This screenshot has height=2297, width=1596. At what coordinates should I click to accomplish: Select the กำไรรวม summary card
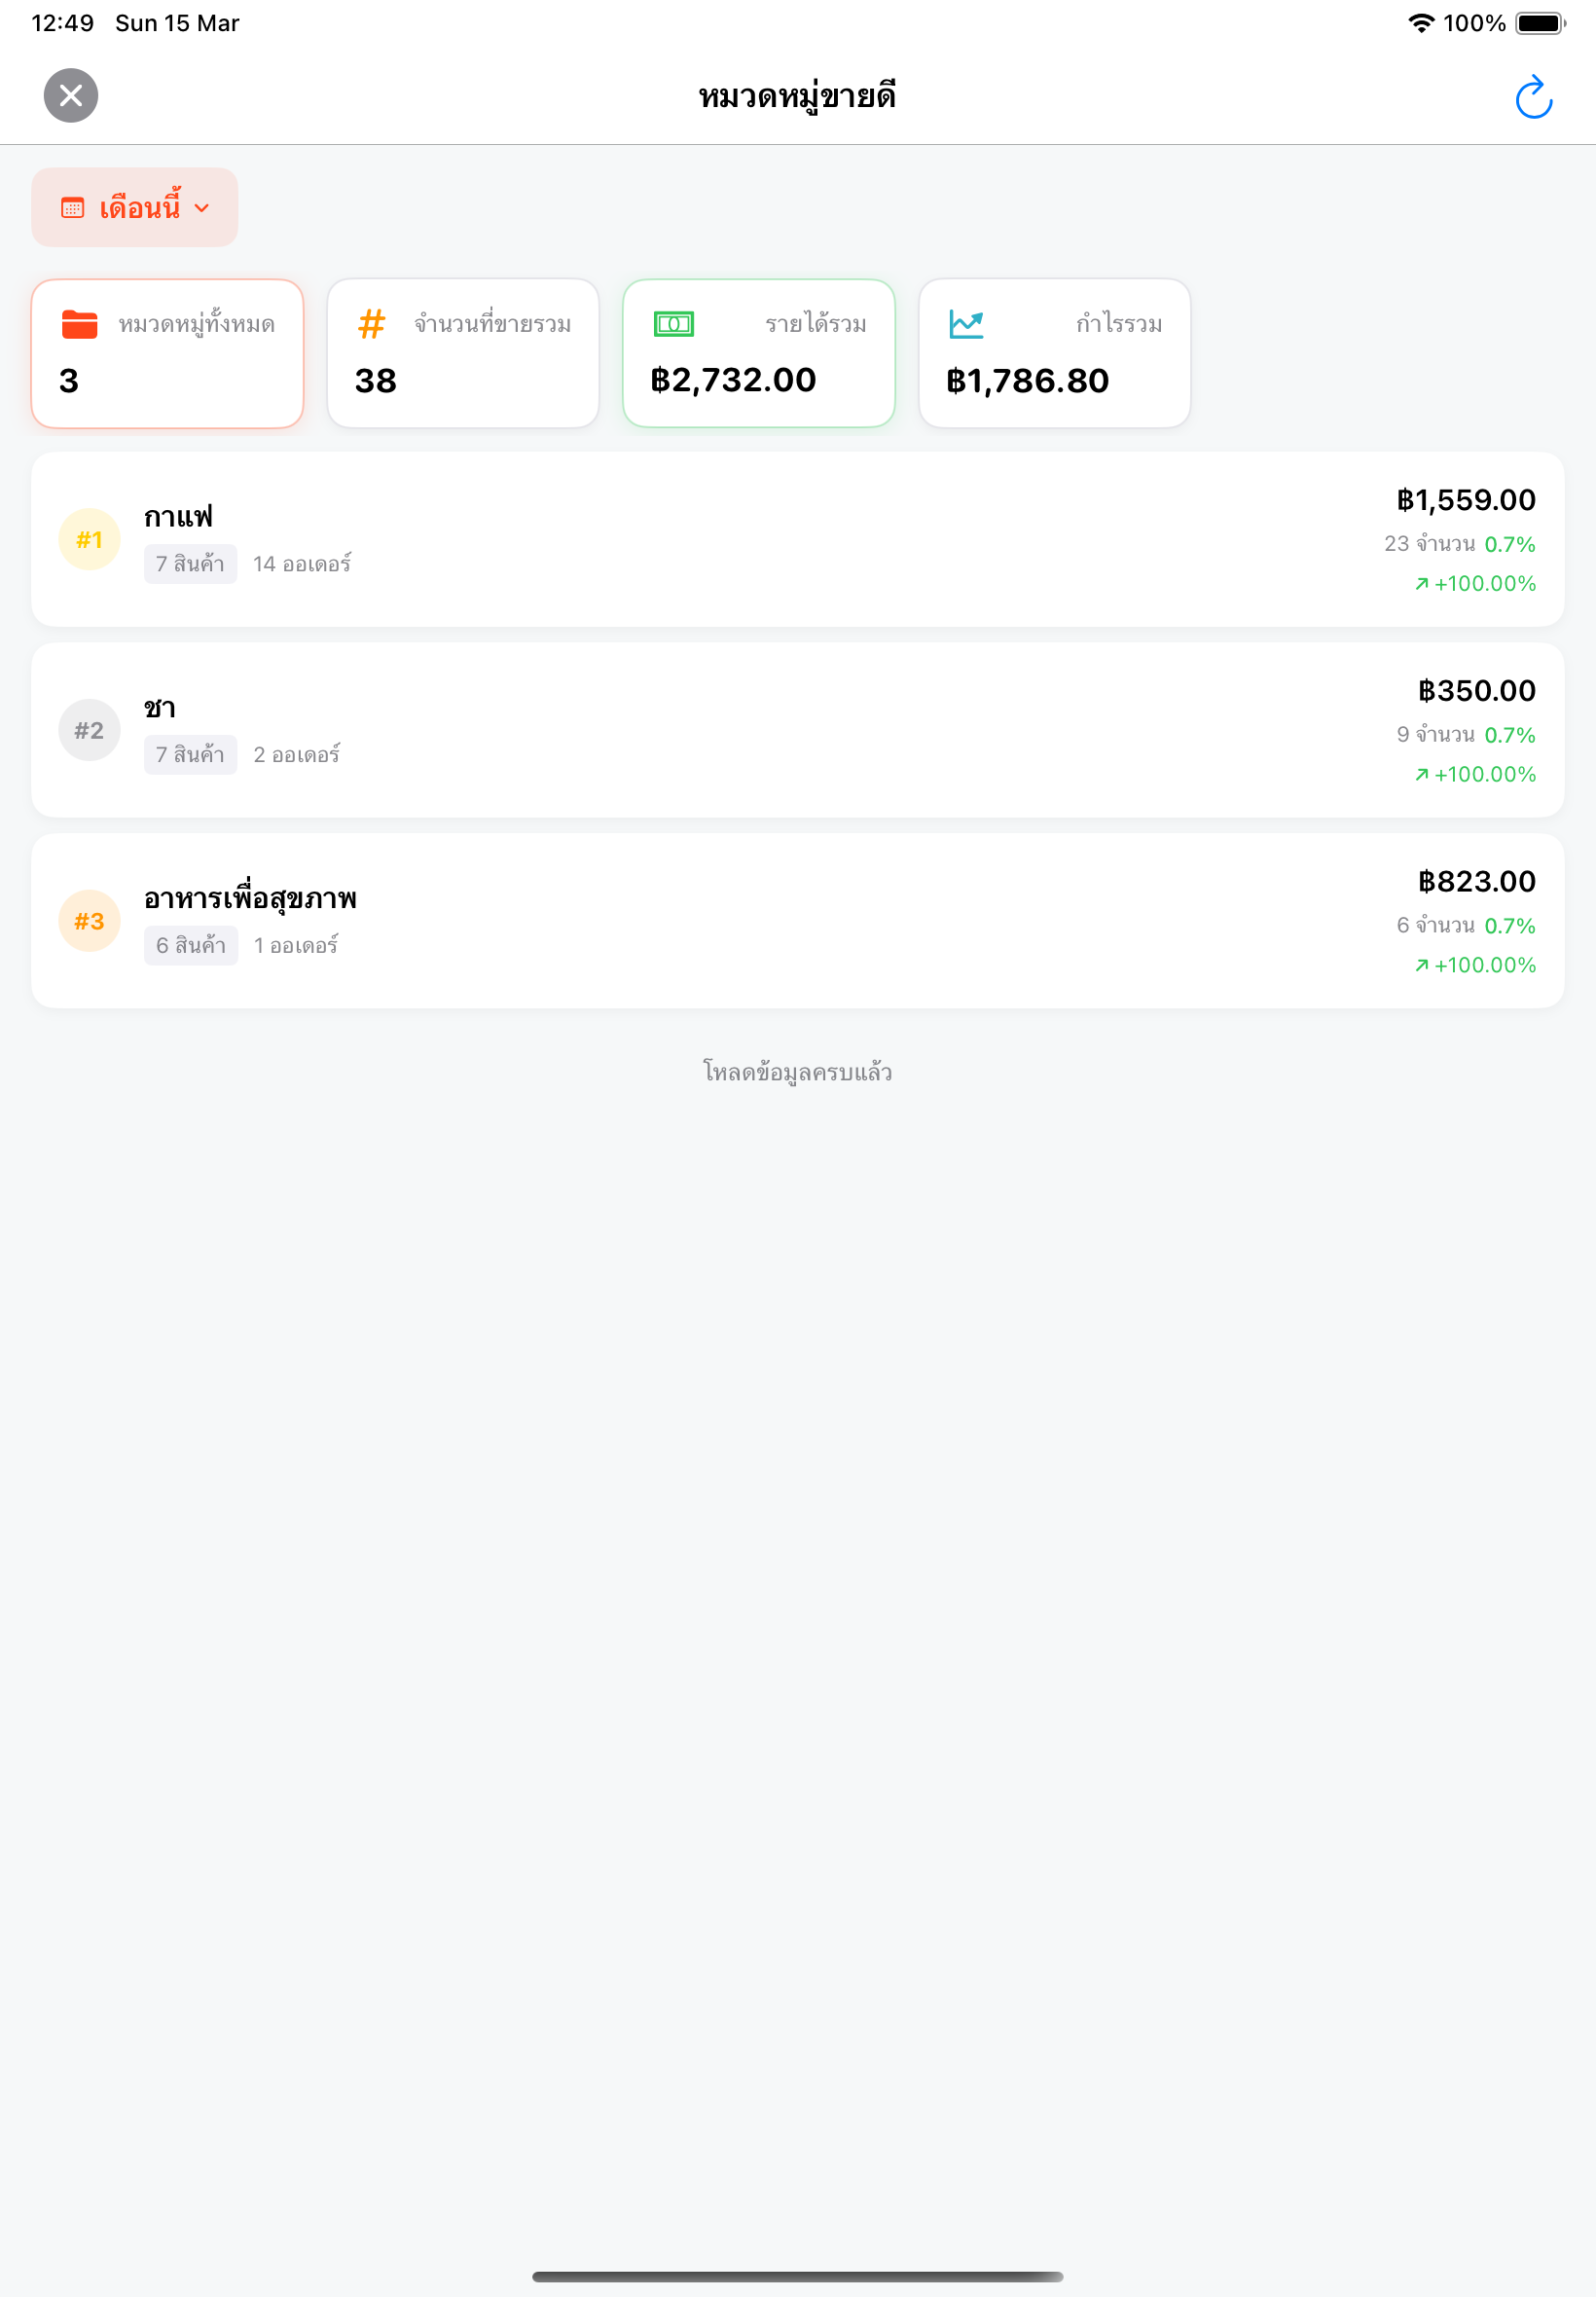click(x=1055, y=354)
